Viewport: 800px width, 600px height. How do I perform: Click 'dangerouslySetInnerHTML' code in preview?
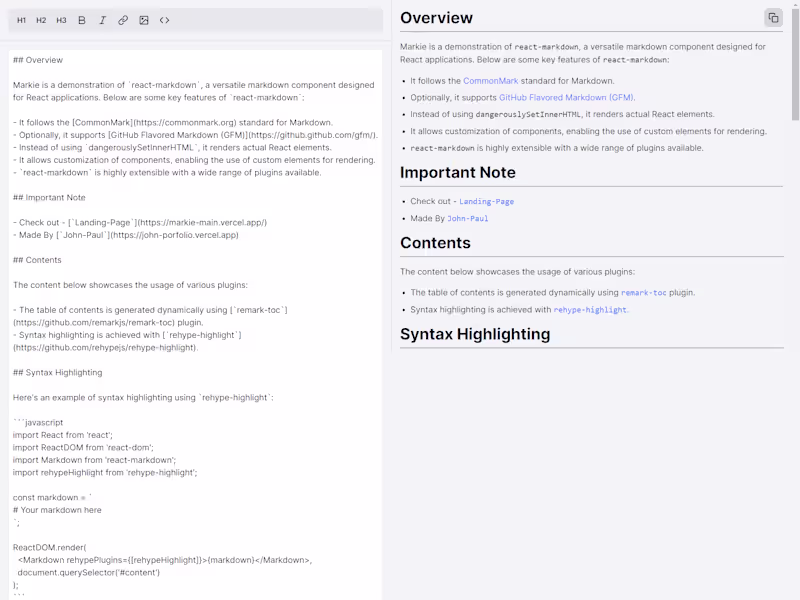click(x=528, y=114)
